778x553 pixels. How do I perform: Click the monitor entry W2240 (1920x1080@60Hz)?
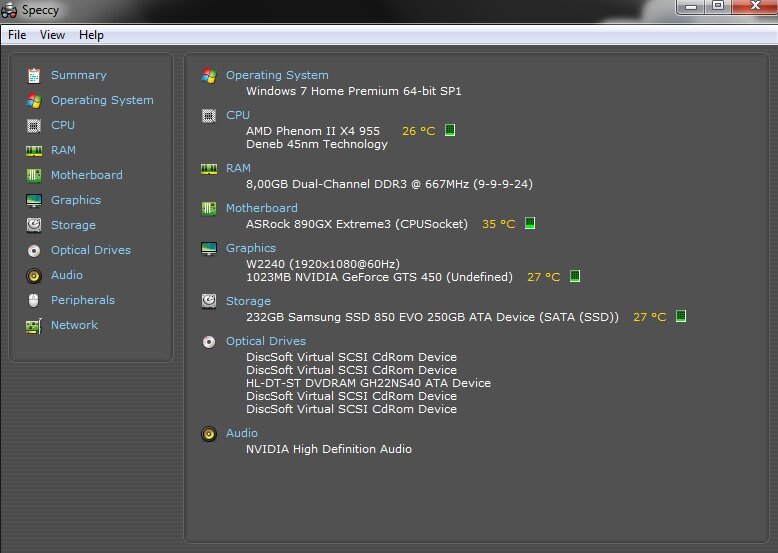click(323, 264)
